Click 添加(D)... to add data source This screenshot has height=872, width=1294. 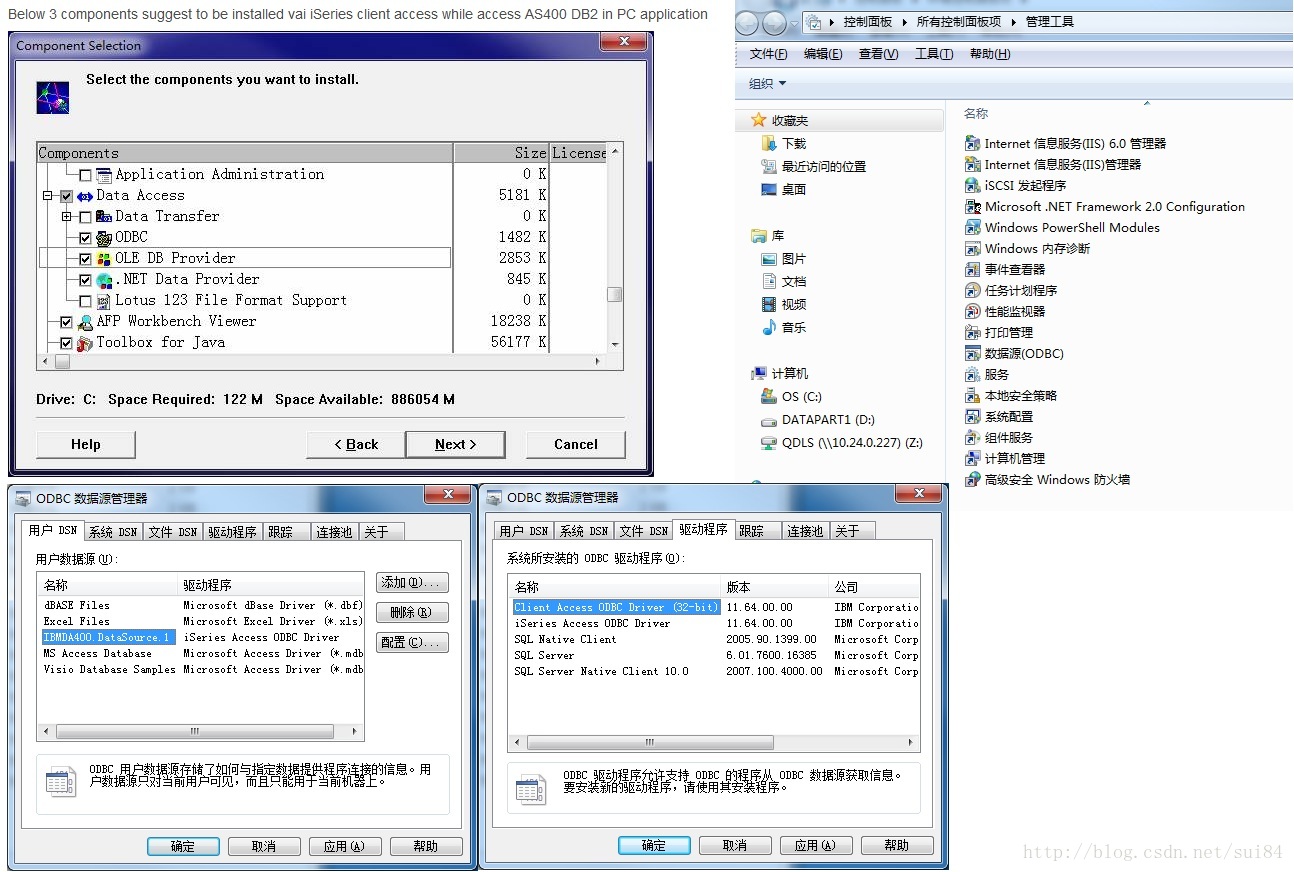[x=412, y=582]
